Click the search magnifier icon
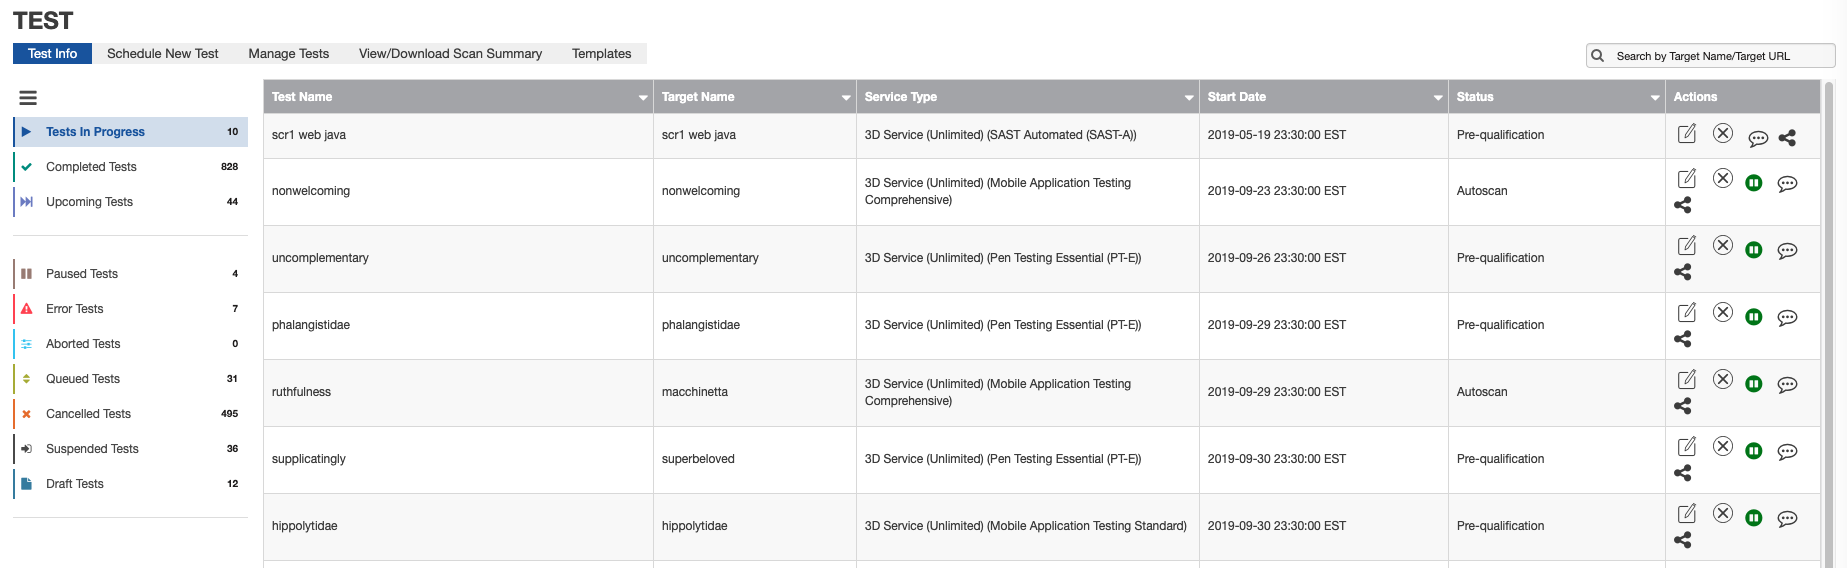 [1598, 56]
